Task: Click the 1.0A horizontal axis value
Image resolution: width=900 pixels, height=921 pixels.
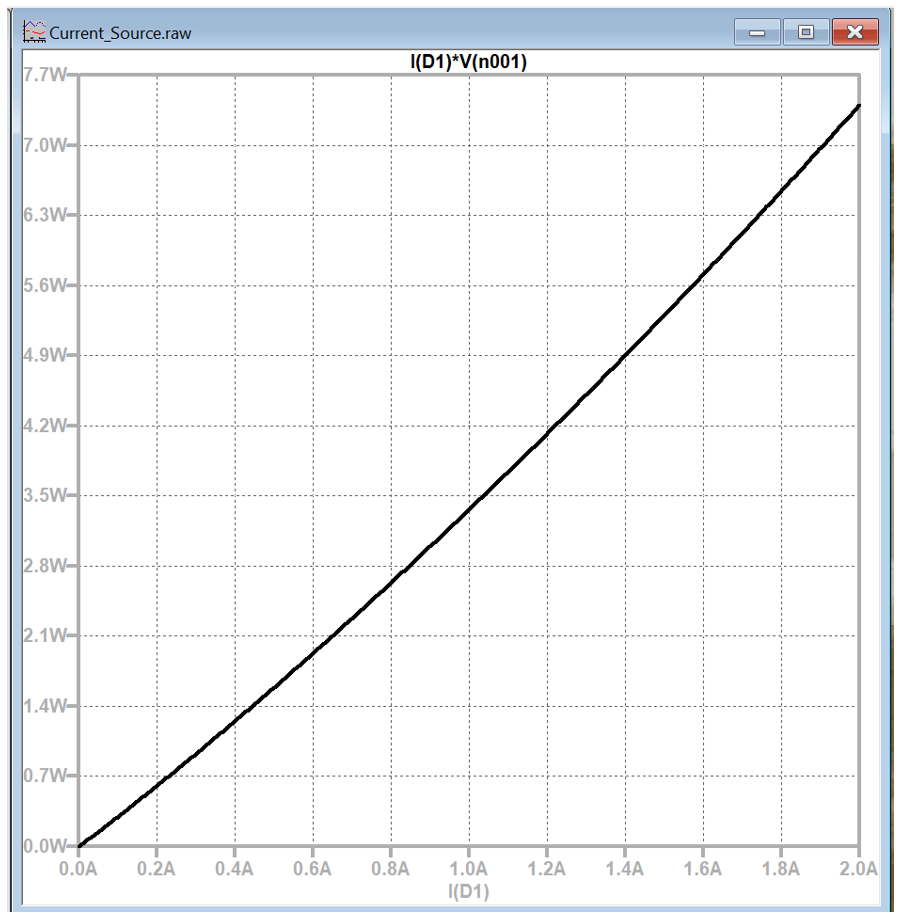Action: (x=469, y=868)
